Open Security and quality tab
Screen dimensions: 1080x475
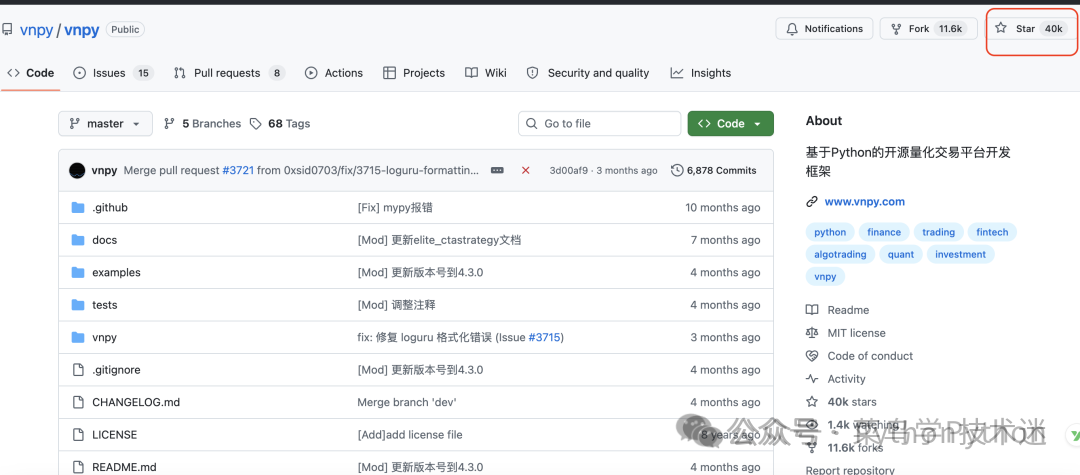point(588,73)
